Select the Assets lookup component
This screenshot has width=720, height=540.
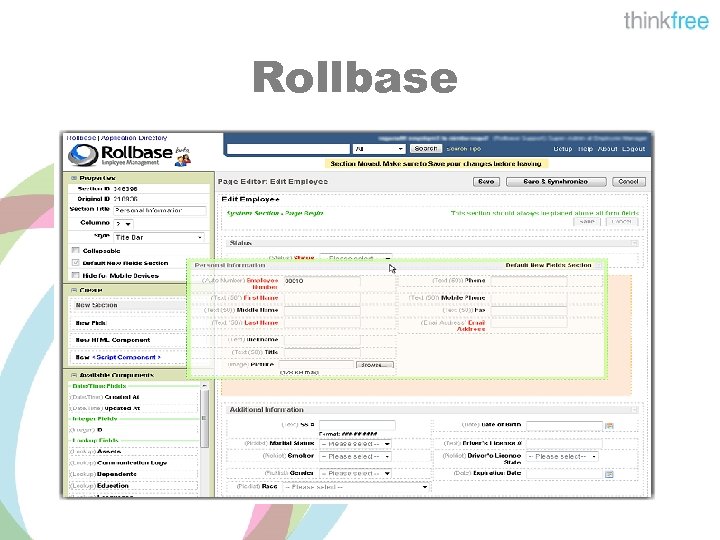pyautogui.click(x=133, y=451)
